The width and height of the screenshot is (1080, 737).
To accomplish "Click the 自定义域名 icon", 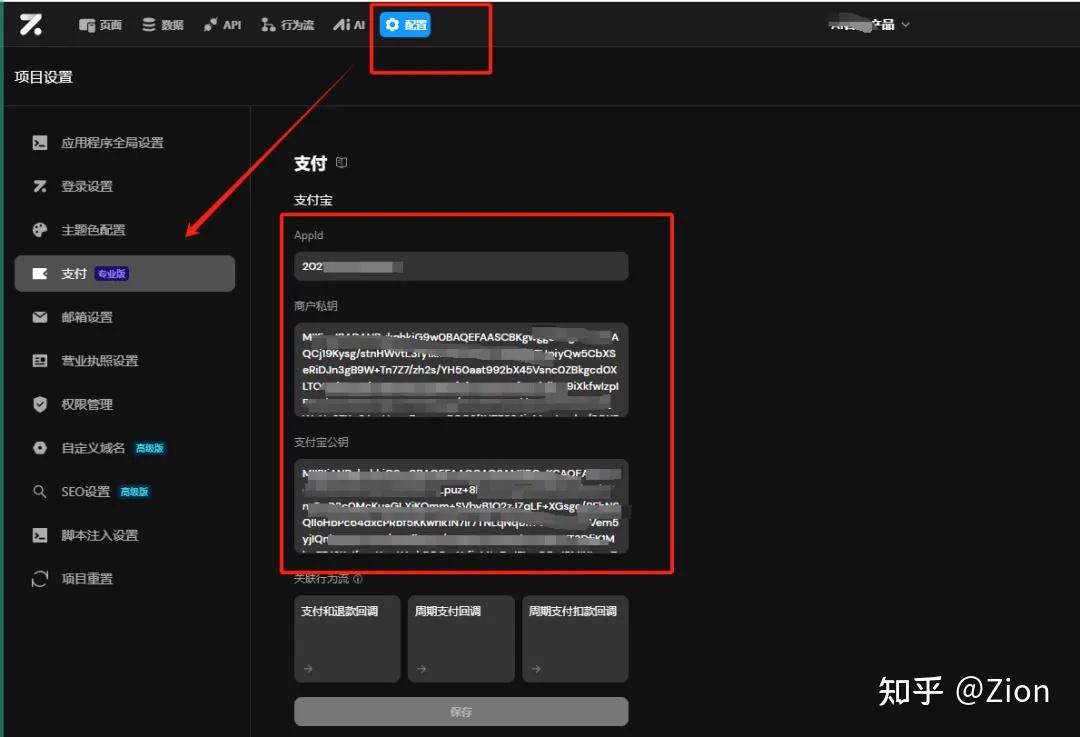I will pyautogui.click(x=40, y=448).
